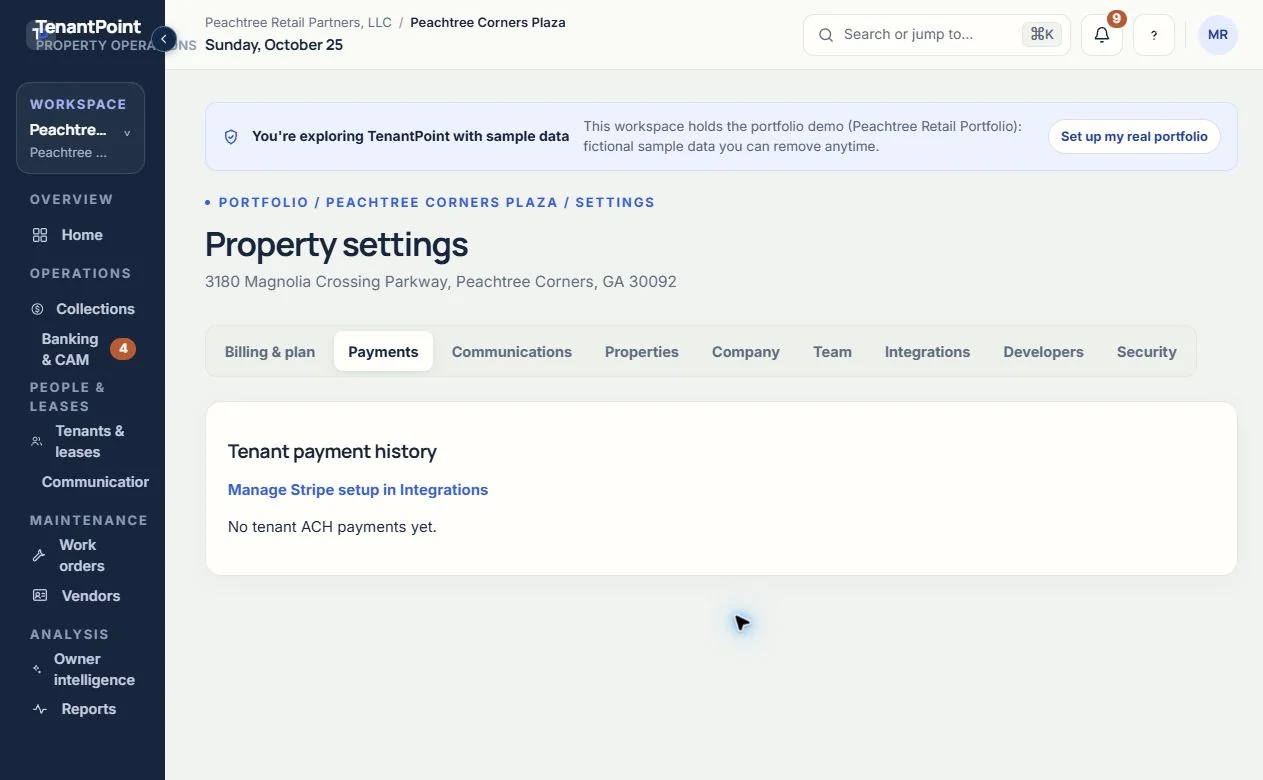Open the help question mark button
This screenshot has height=780, width=1263.
click(x=1154, y=35)
